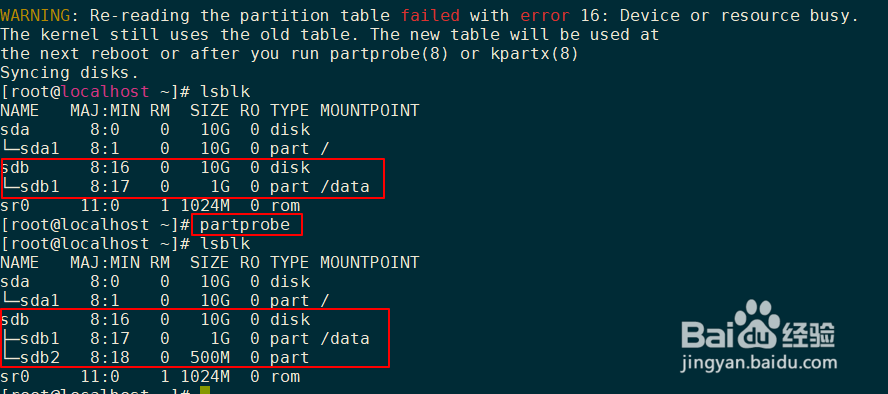Screen dimensions: 888x394
Task: Click the highlighted partprobe command
Action: click(245, 225)
